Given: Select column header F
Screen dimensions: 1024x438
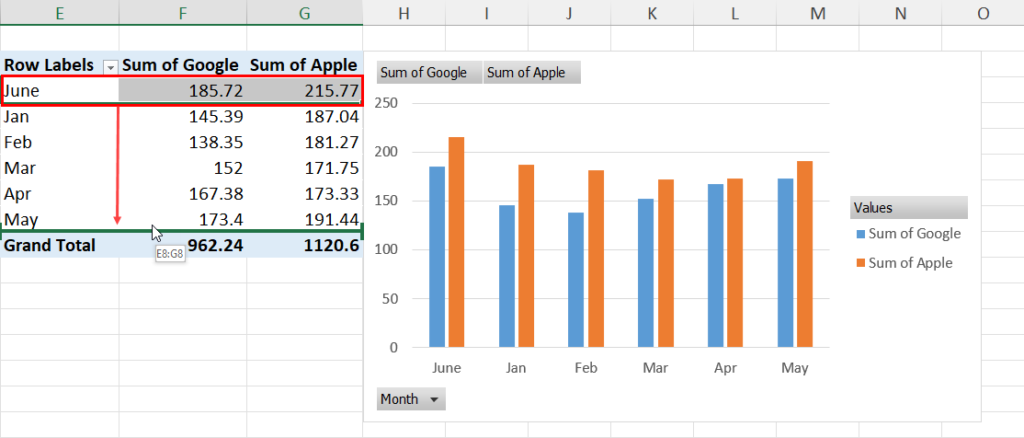Looking at the screenshot, I should point(183,12).
